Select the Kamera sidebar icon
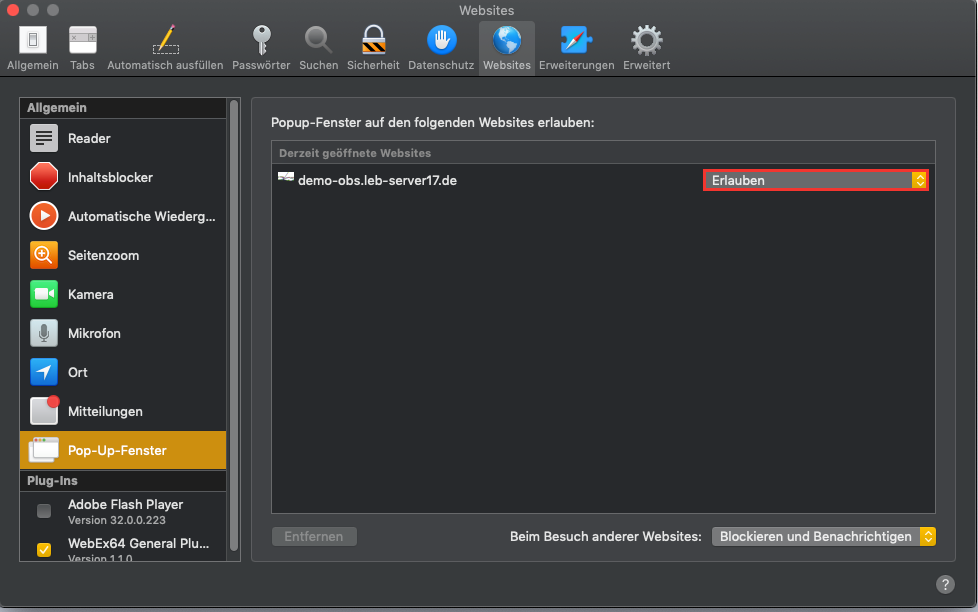The width and height of the screenshot is (978, 612). point(44,294)
